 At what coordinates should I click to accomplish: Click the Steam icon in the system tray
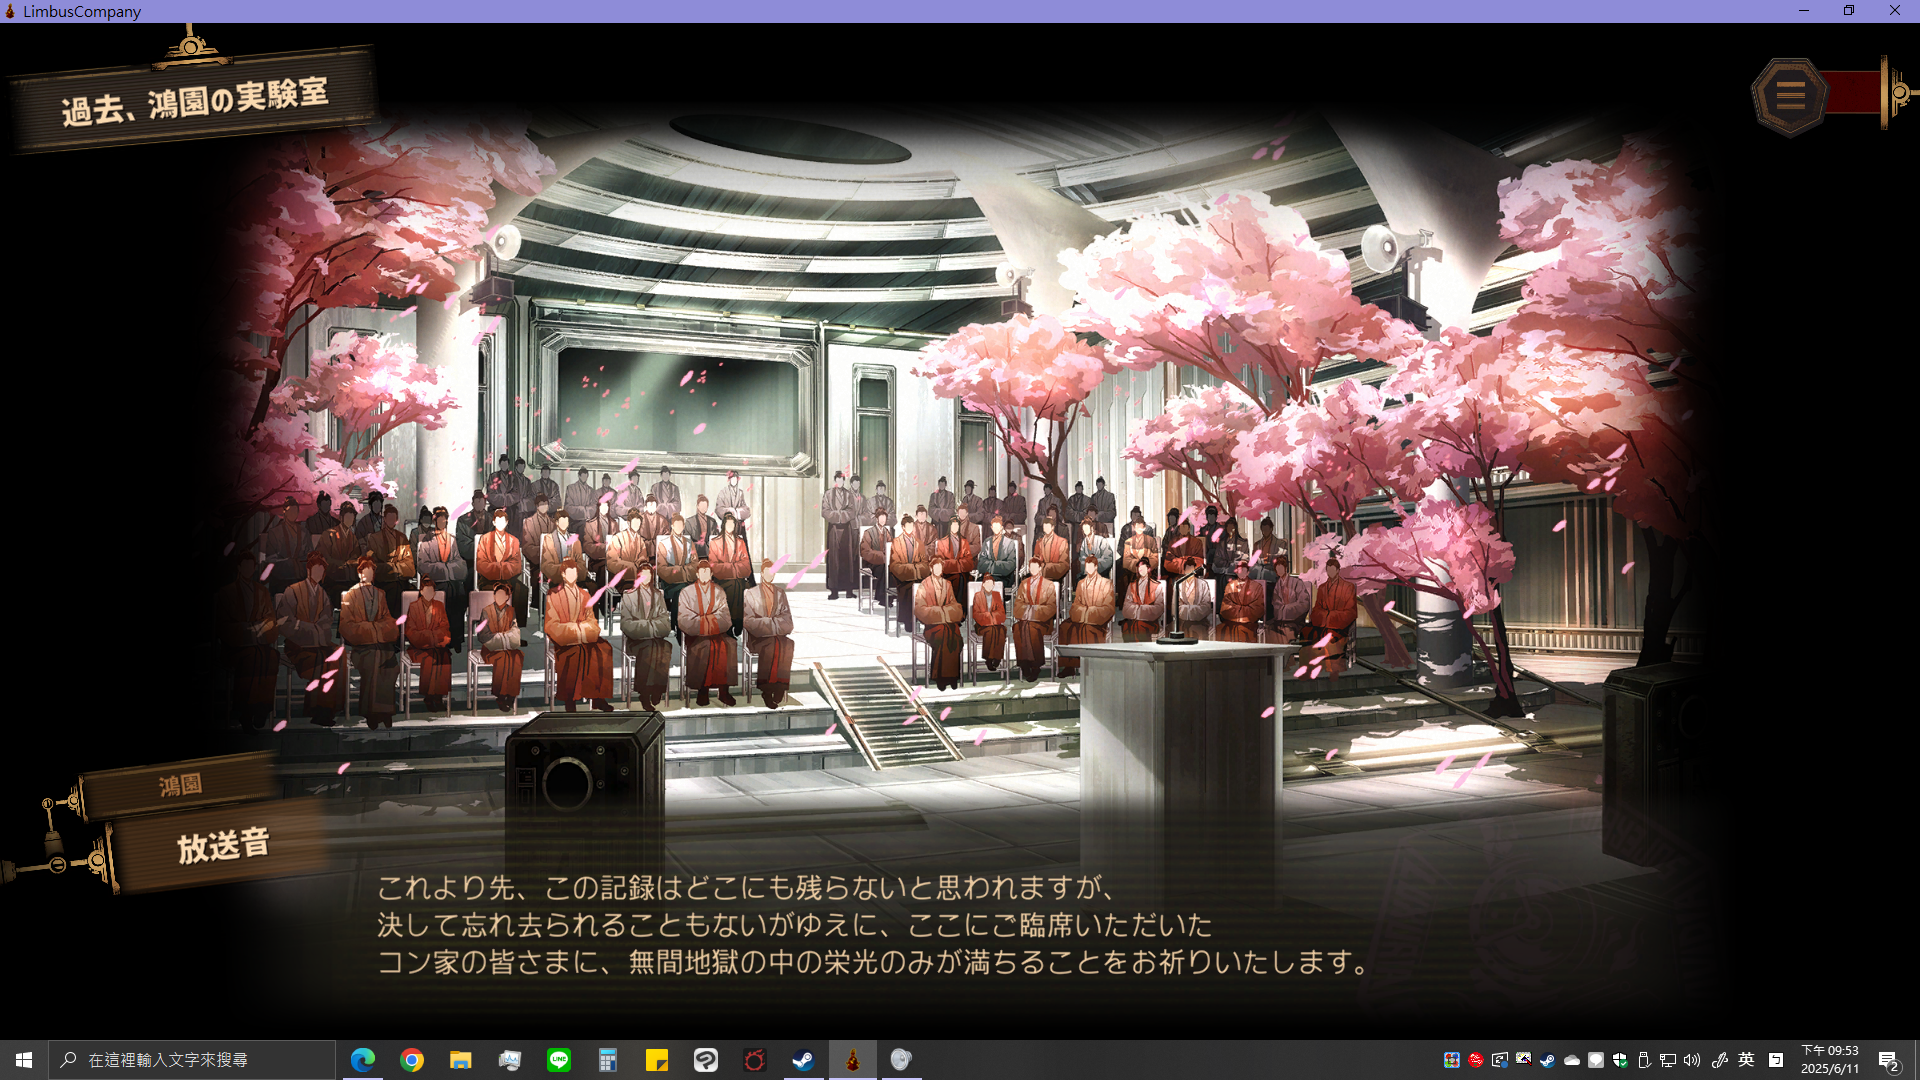(x=1547, y=1060)
